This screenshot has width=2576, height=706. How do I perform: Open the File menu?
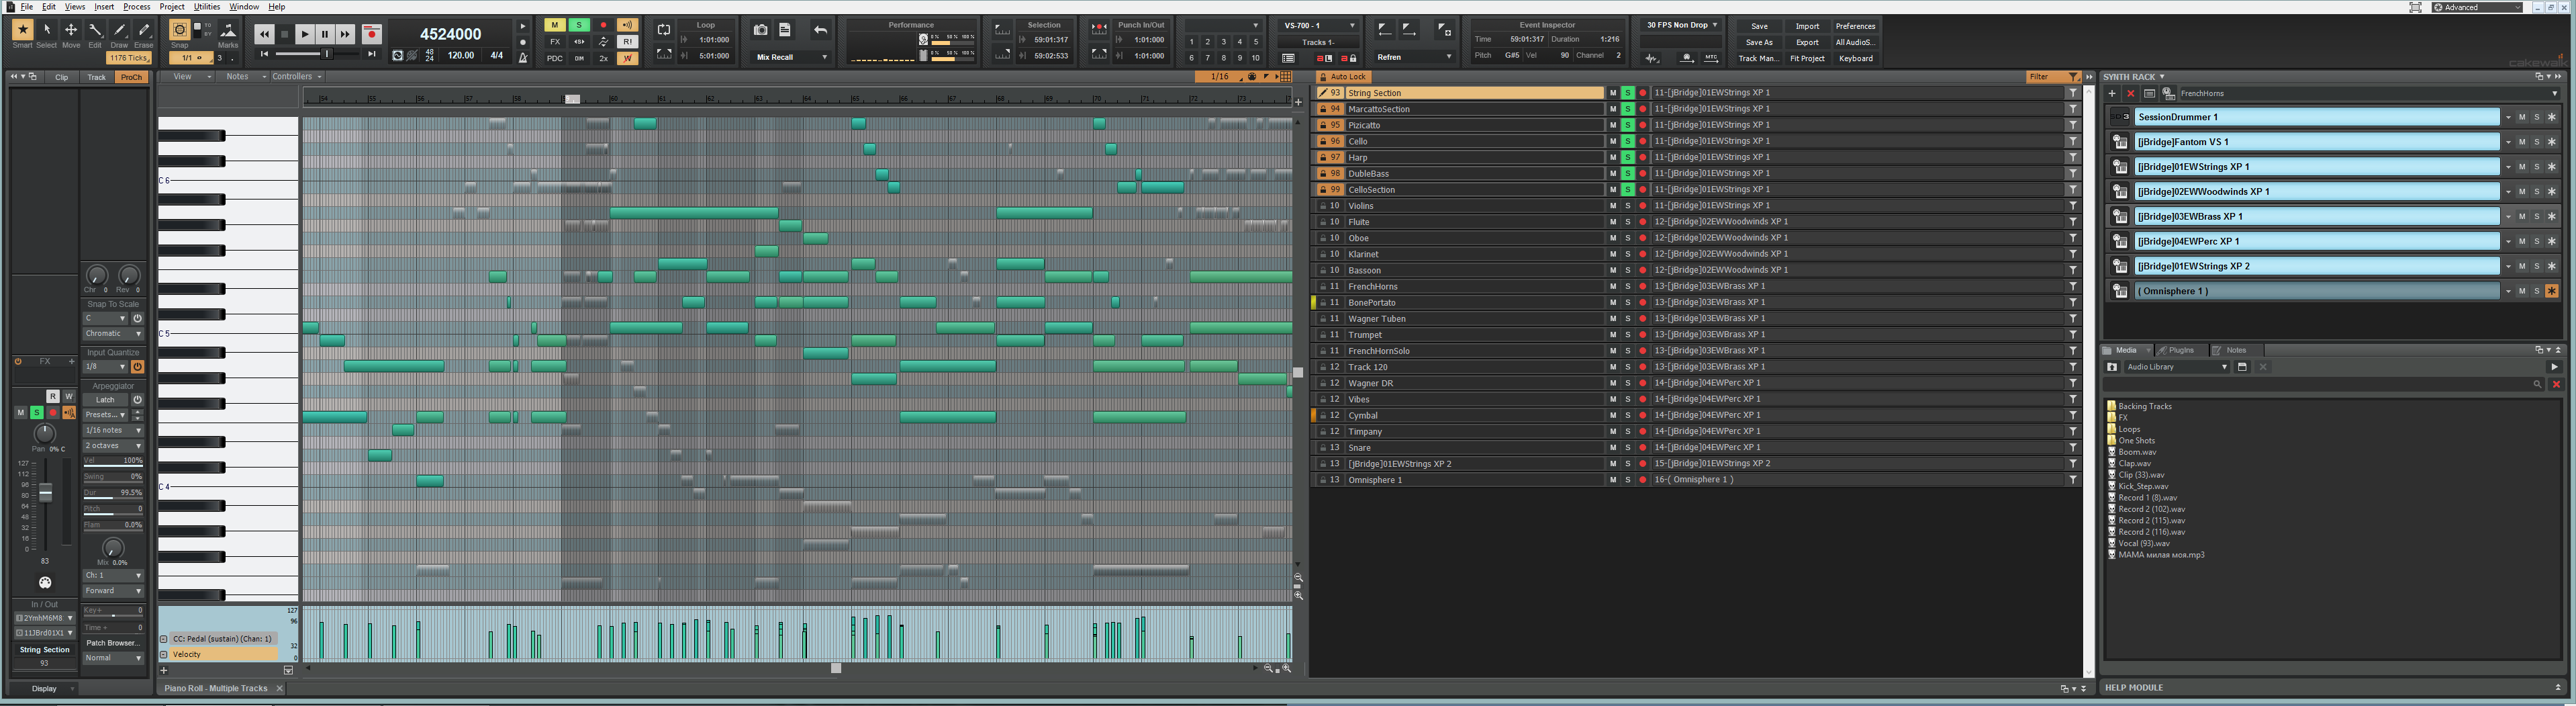click(x=27, y=7)
